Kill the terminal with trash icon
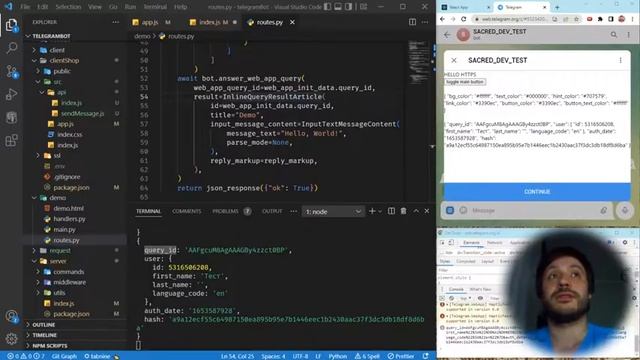640x360 pixels. [x=403, y=211]
